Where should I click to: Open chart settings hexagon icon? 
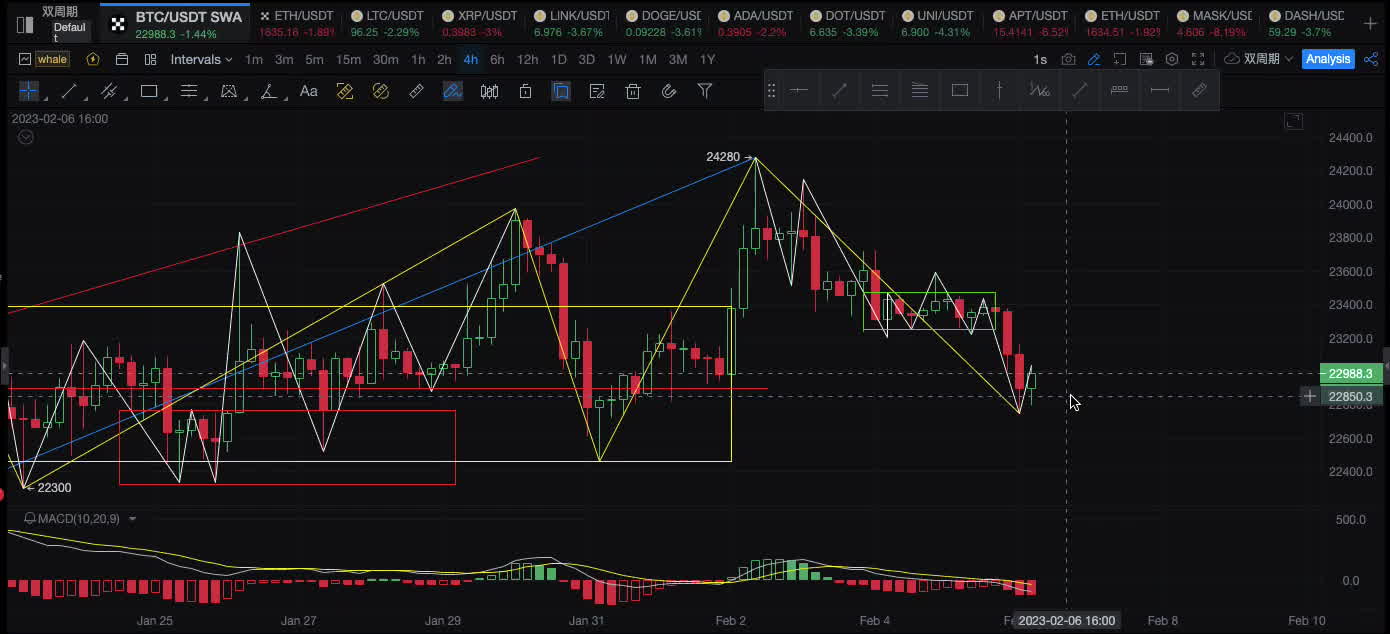pos(1172,59)
